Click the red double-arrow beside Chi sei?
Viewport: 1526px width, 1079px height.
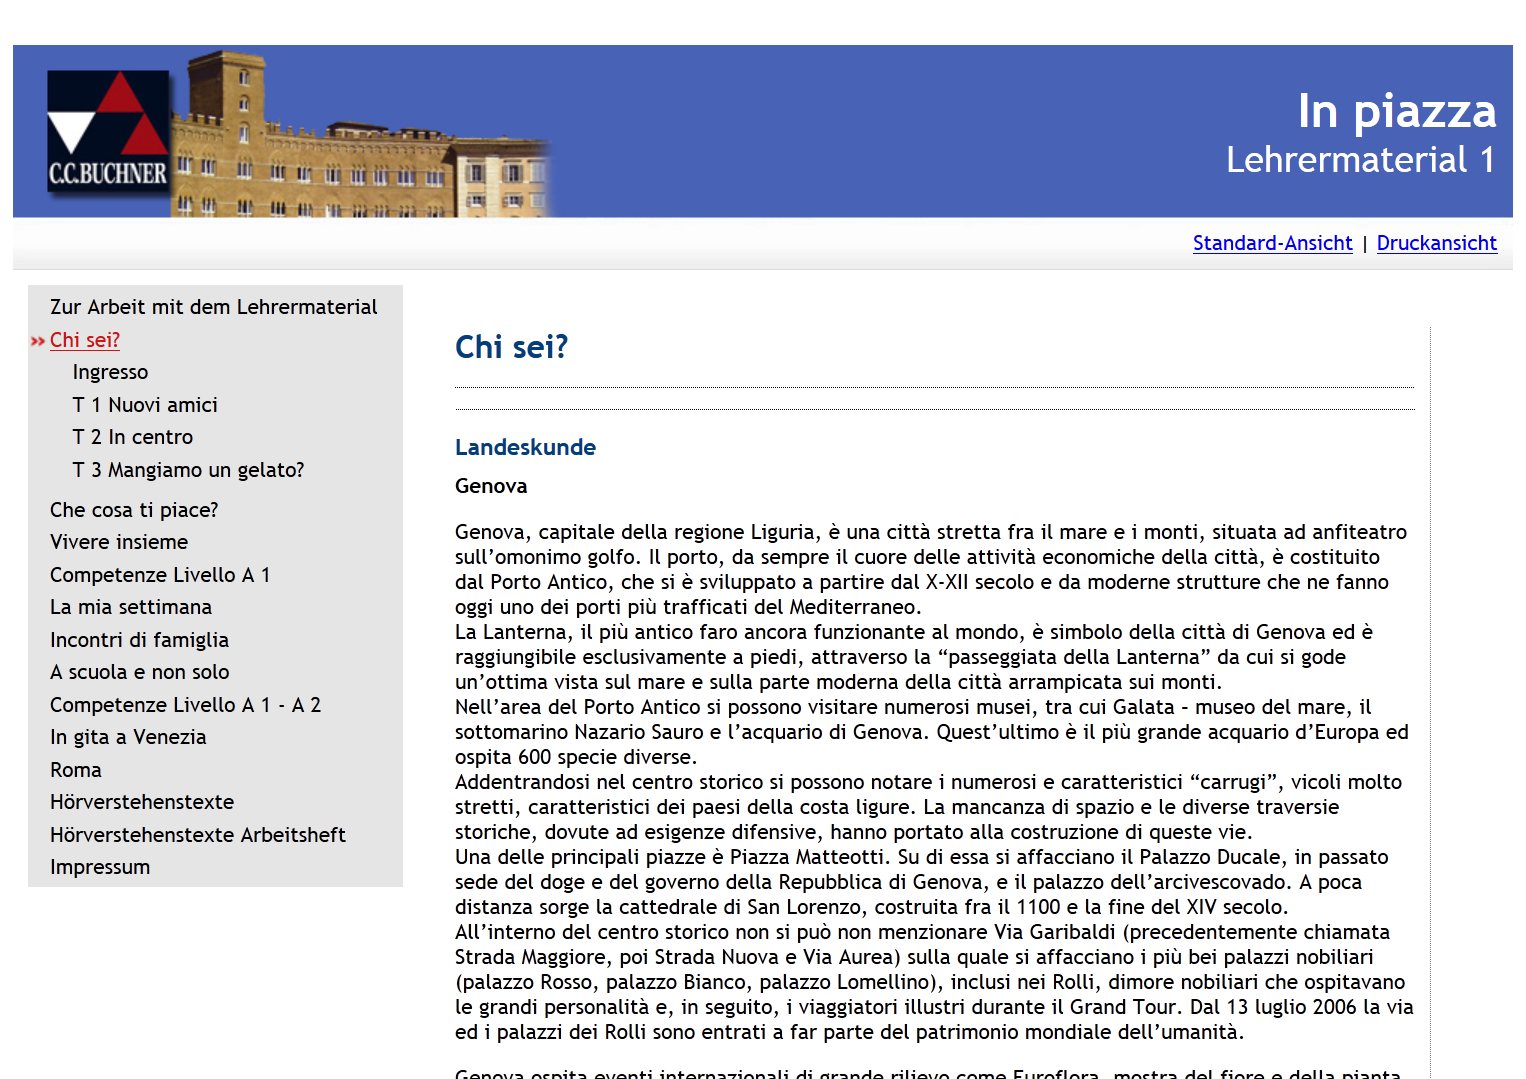click(x=38, y=341)
